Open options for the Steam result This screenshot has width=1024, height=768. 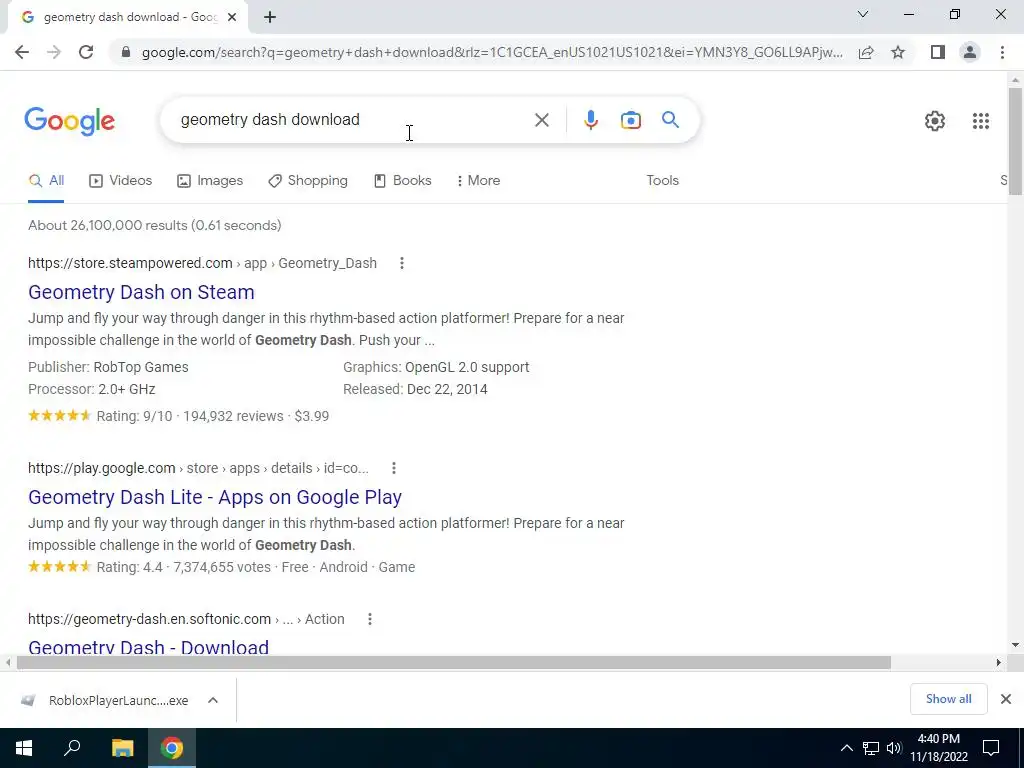pyautogui.click(x=402, y=263)
